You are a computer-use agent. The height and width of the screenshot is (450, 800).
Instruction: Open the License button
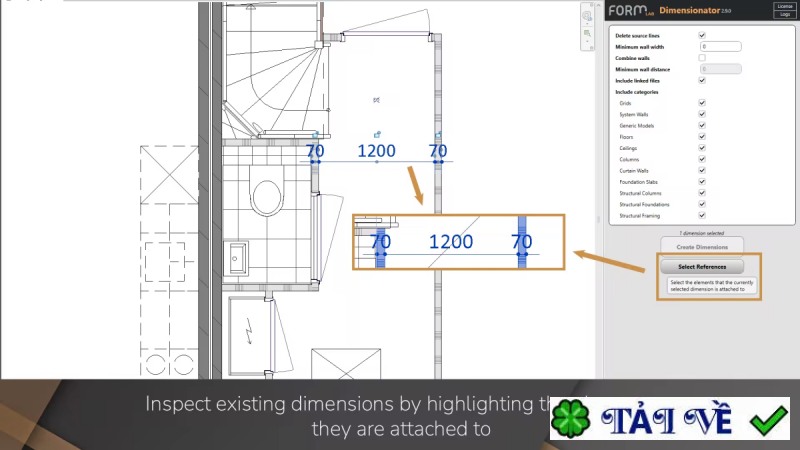pyautogui.click(x=785, y=6)
